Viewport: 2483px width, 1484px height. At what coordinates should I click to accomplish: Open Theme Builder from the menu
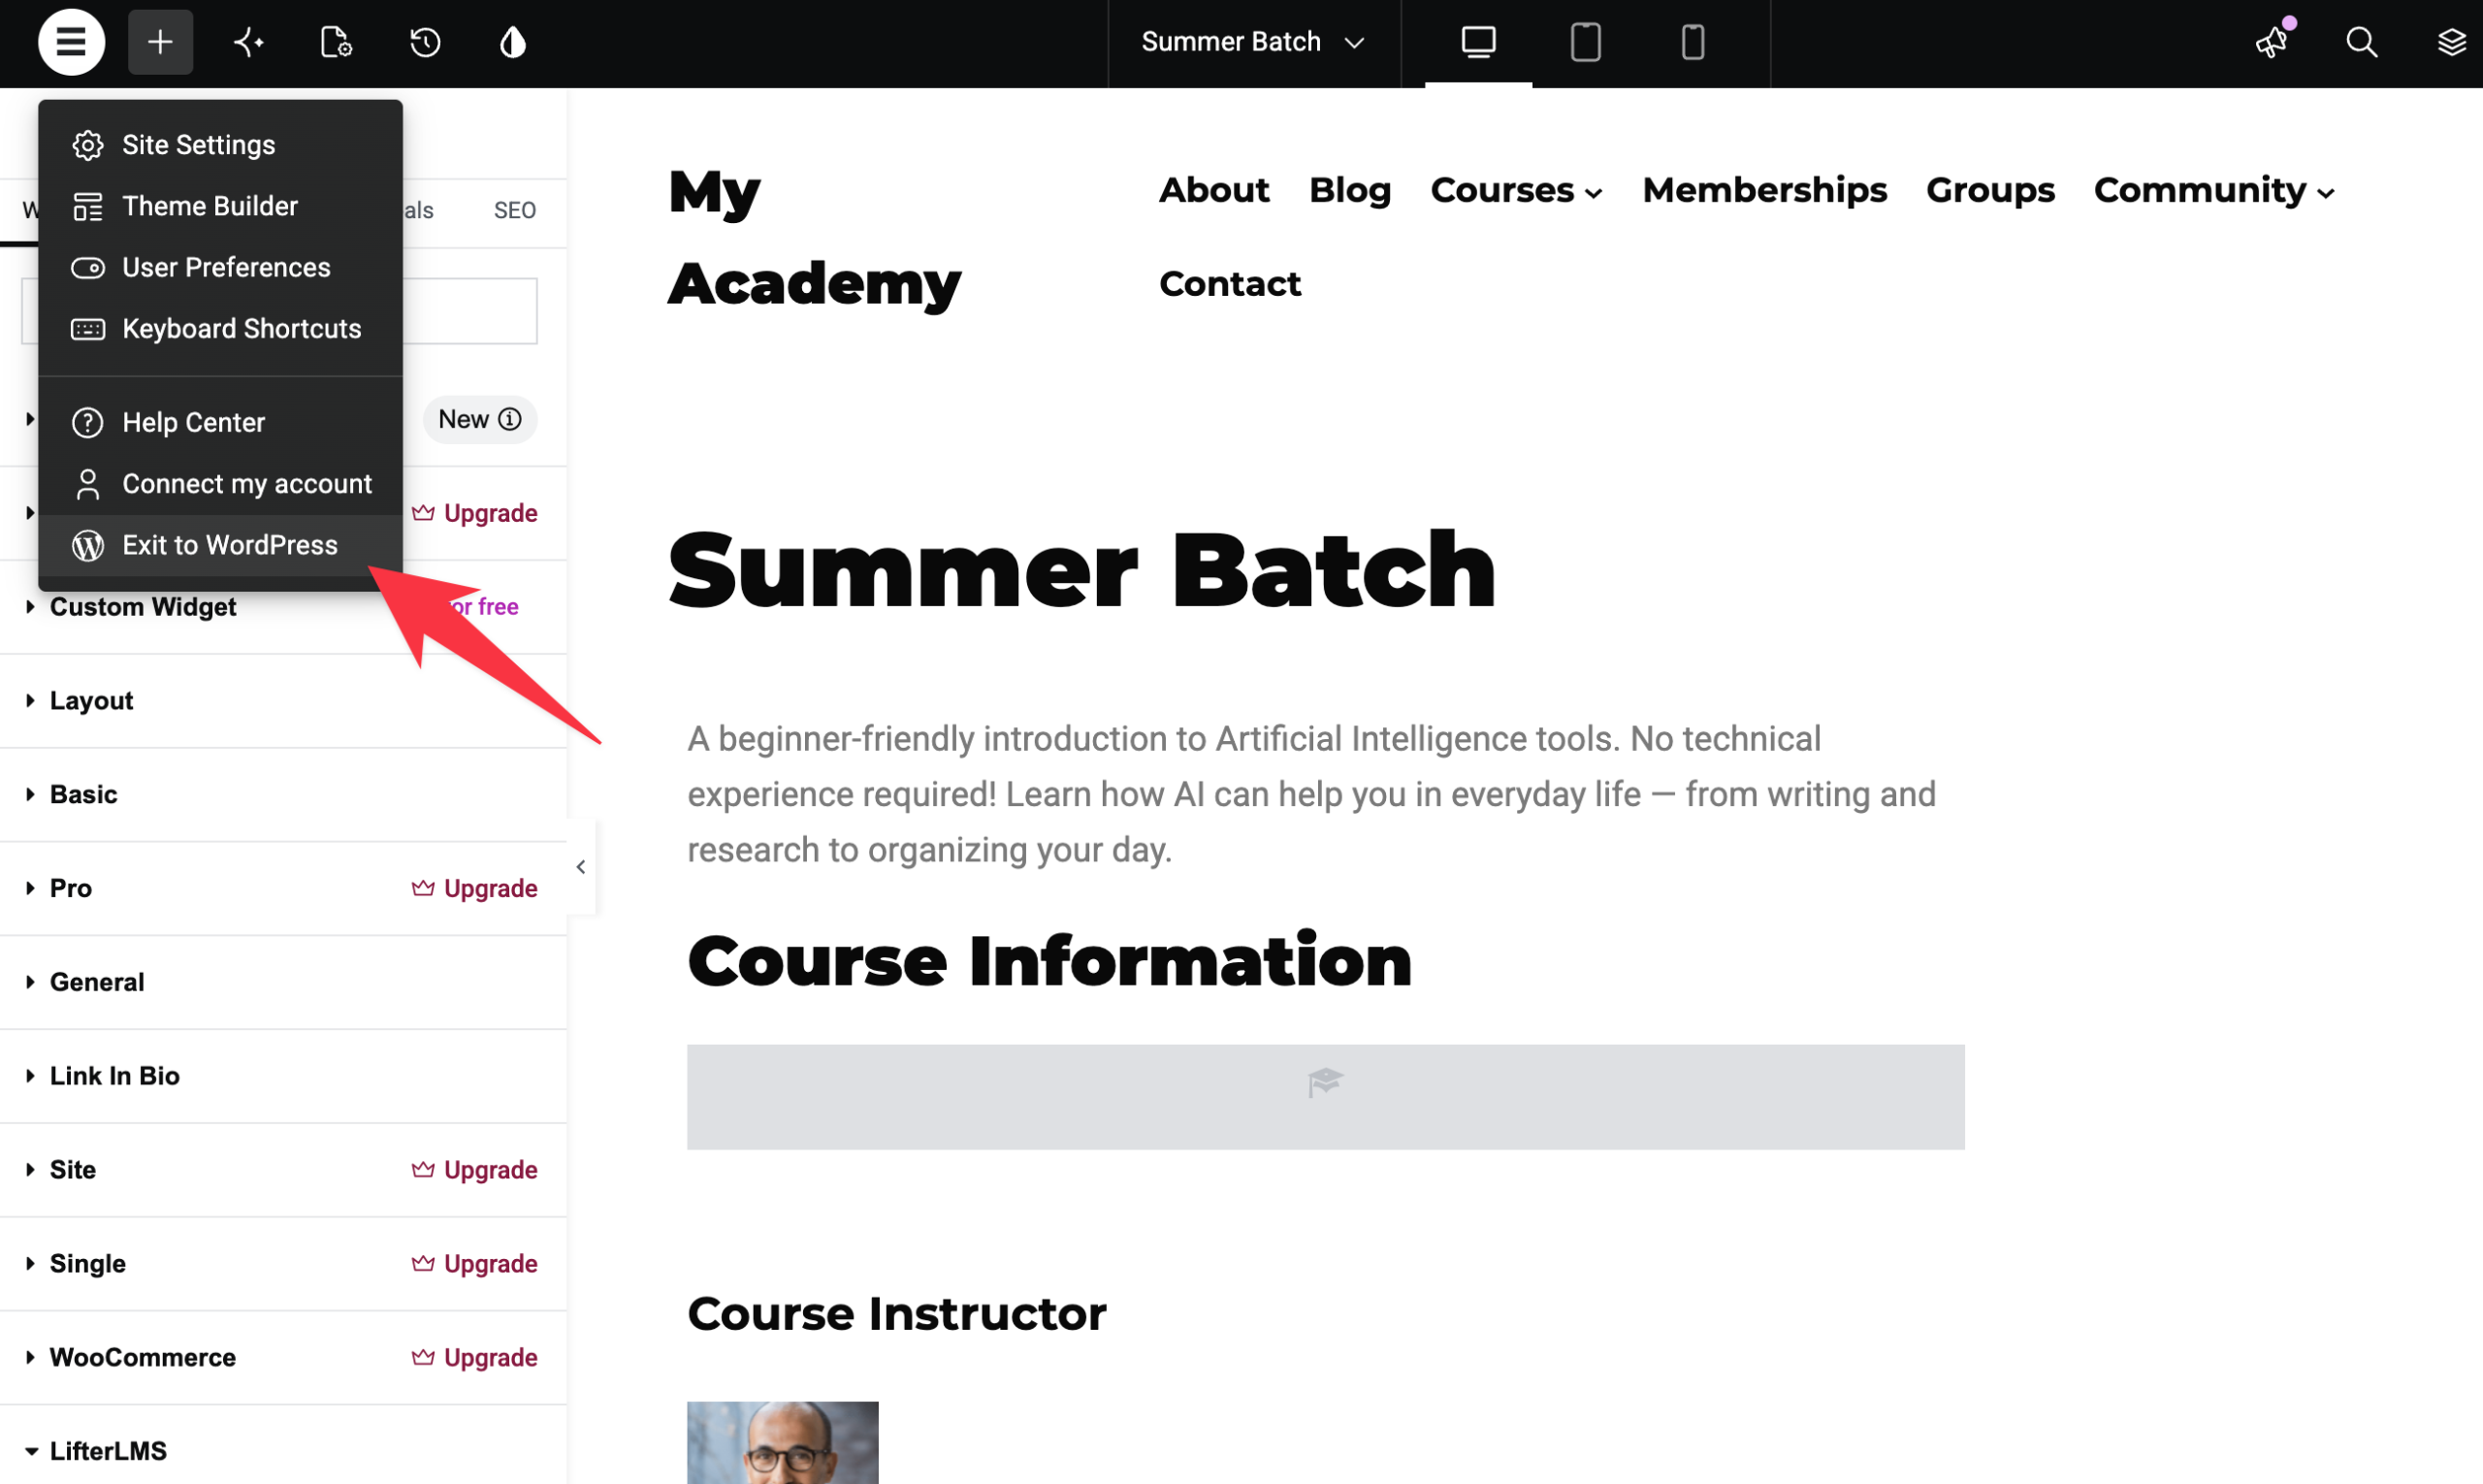(220, 206)
